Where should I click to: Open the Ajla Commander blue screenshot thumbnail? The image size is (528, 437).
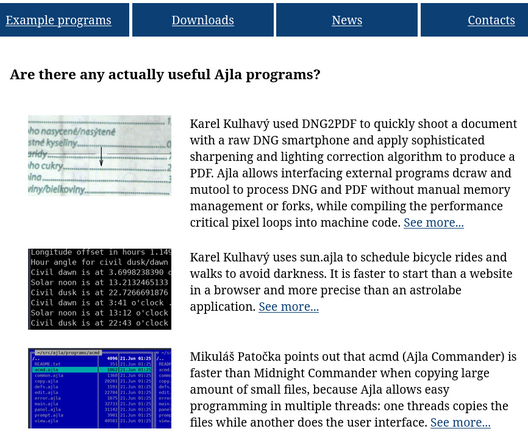(100, 388)
